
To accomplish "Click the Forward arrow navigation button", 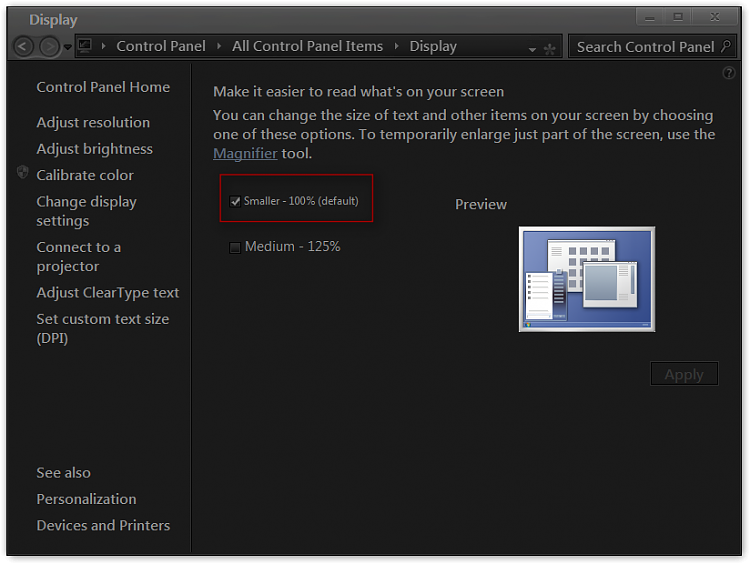I will click(49, 47).
